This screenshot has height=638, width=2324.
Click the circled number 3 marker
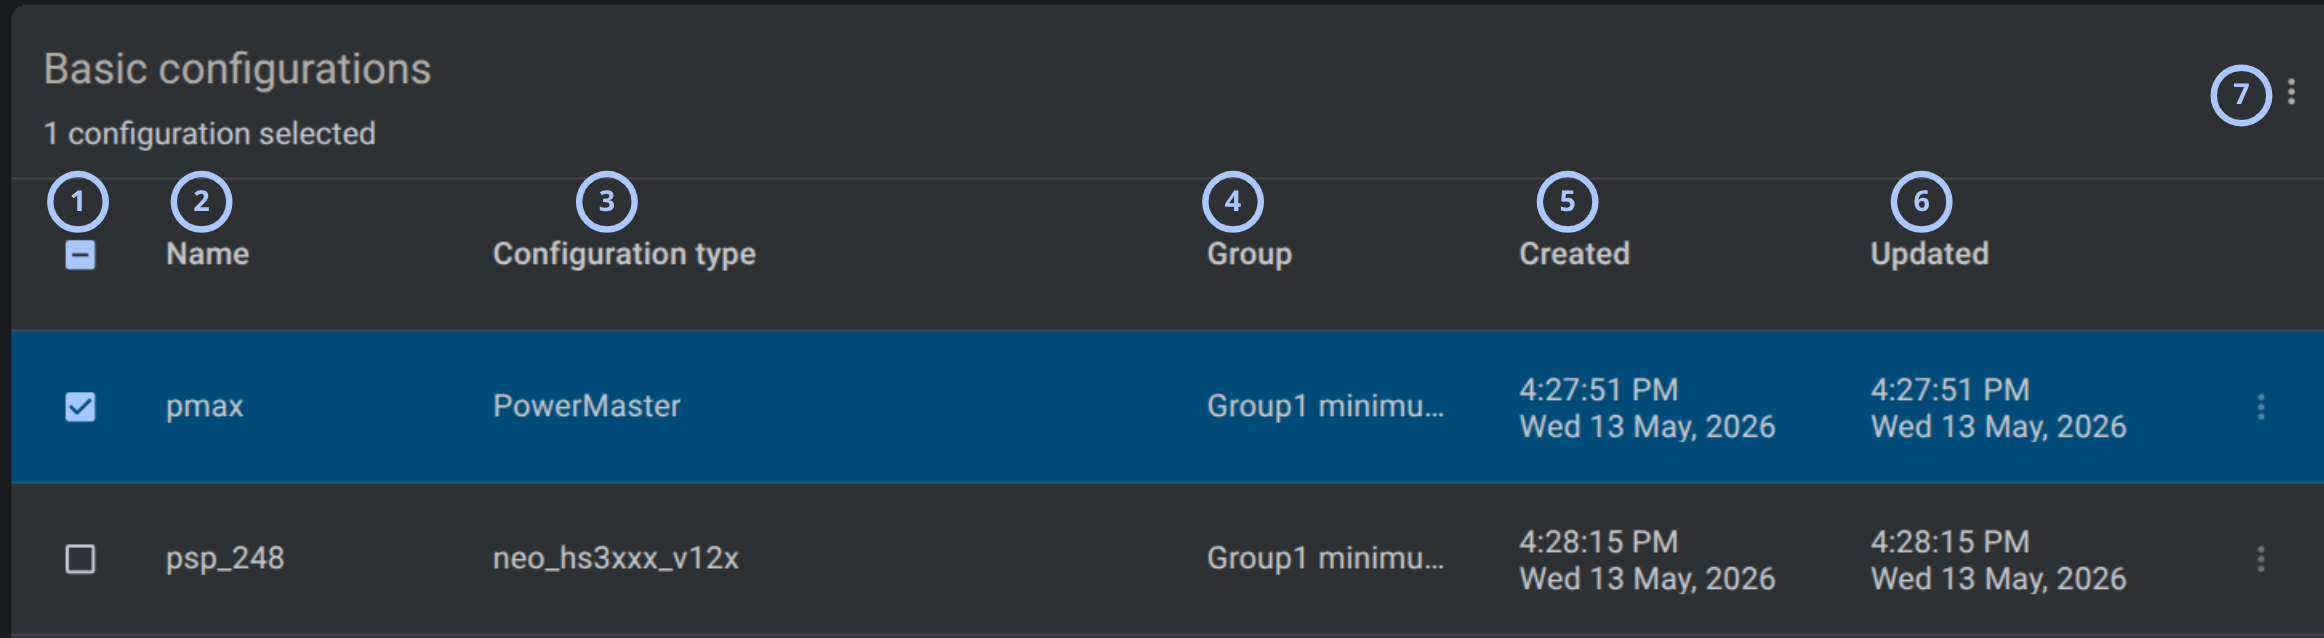pyautogui.click(x=606, y=202)
